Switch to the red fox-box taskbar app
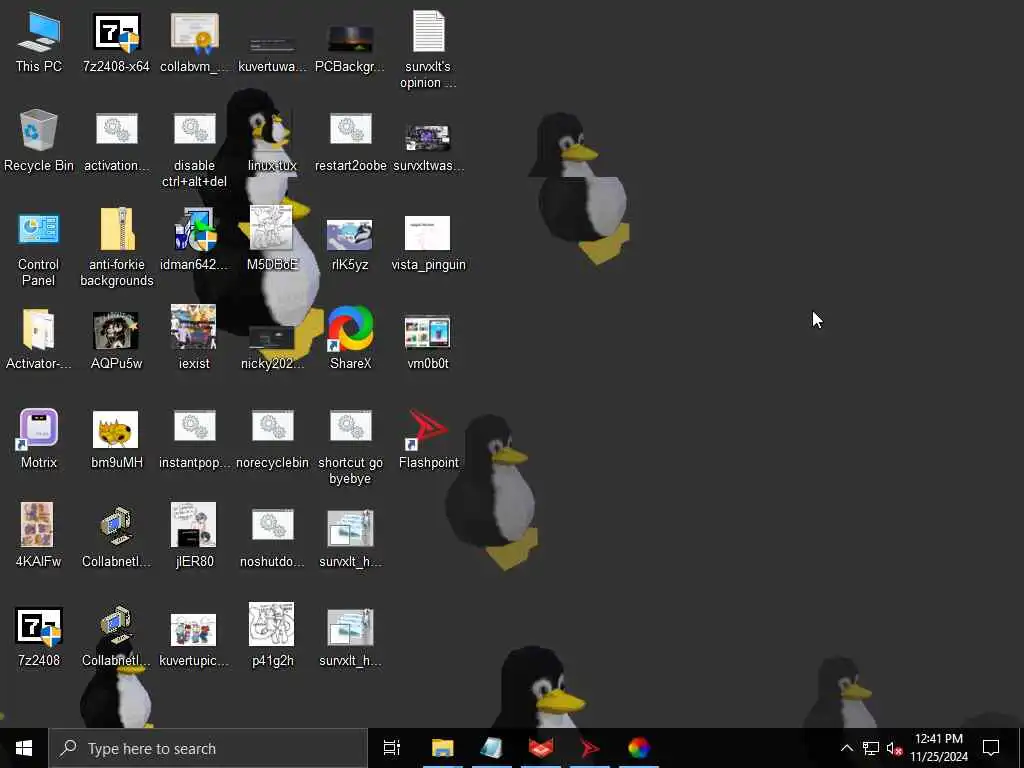The height and width of the screenshot is (768, 1024). (541, 748)
